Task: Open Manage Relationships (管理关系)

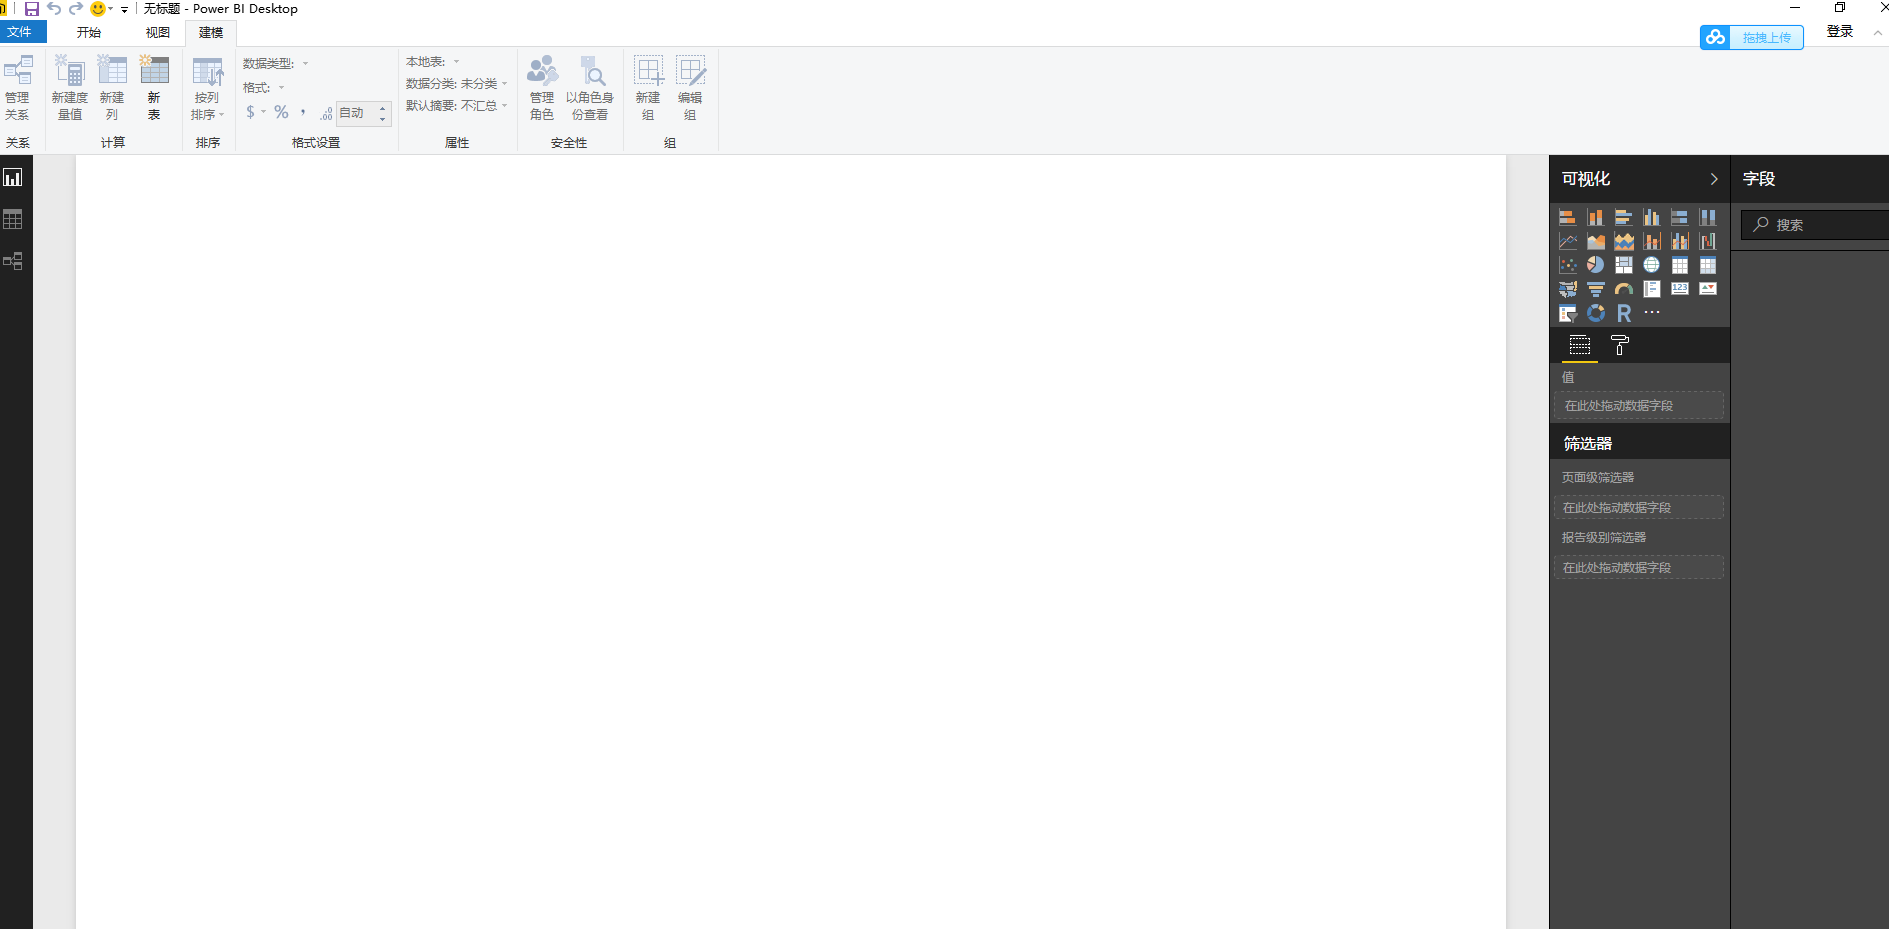Action: (17, 88)
